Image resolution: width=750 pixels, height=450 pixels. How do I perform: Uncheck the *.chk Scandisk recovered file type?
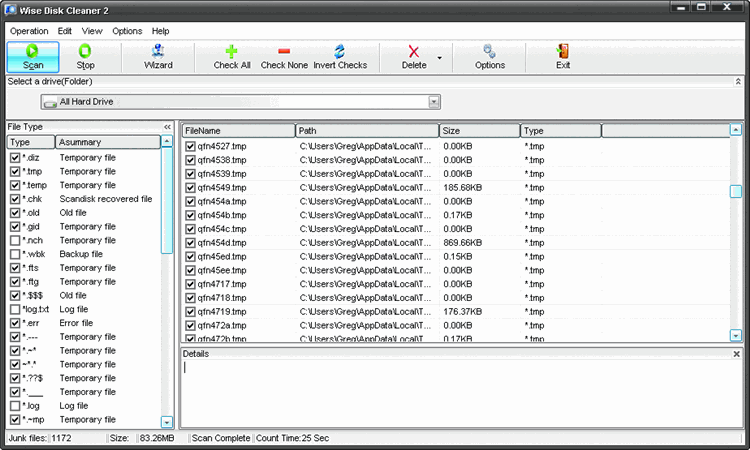pyautogui.click(x=15, y=199)
